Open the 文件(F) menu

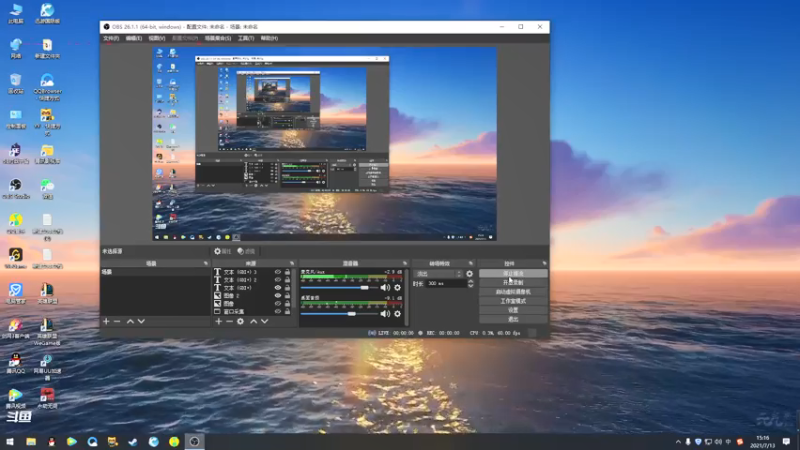[x=111, y=38]
